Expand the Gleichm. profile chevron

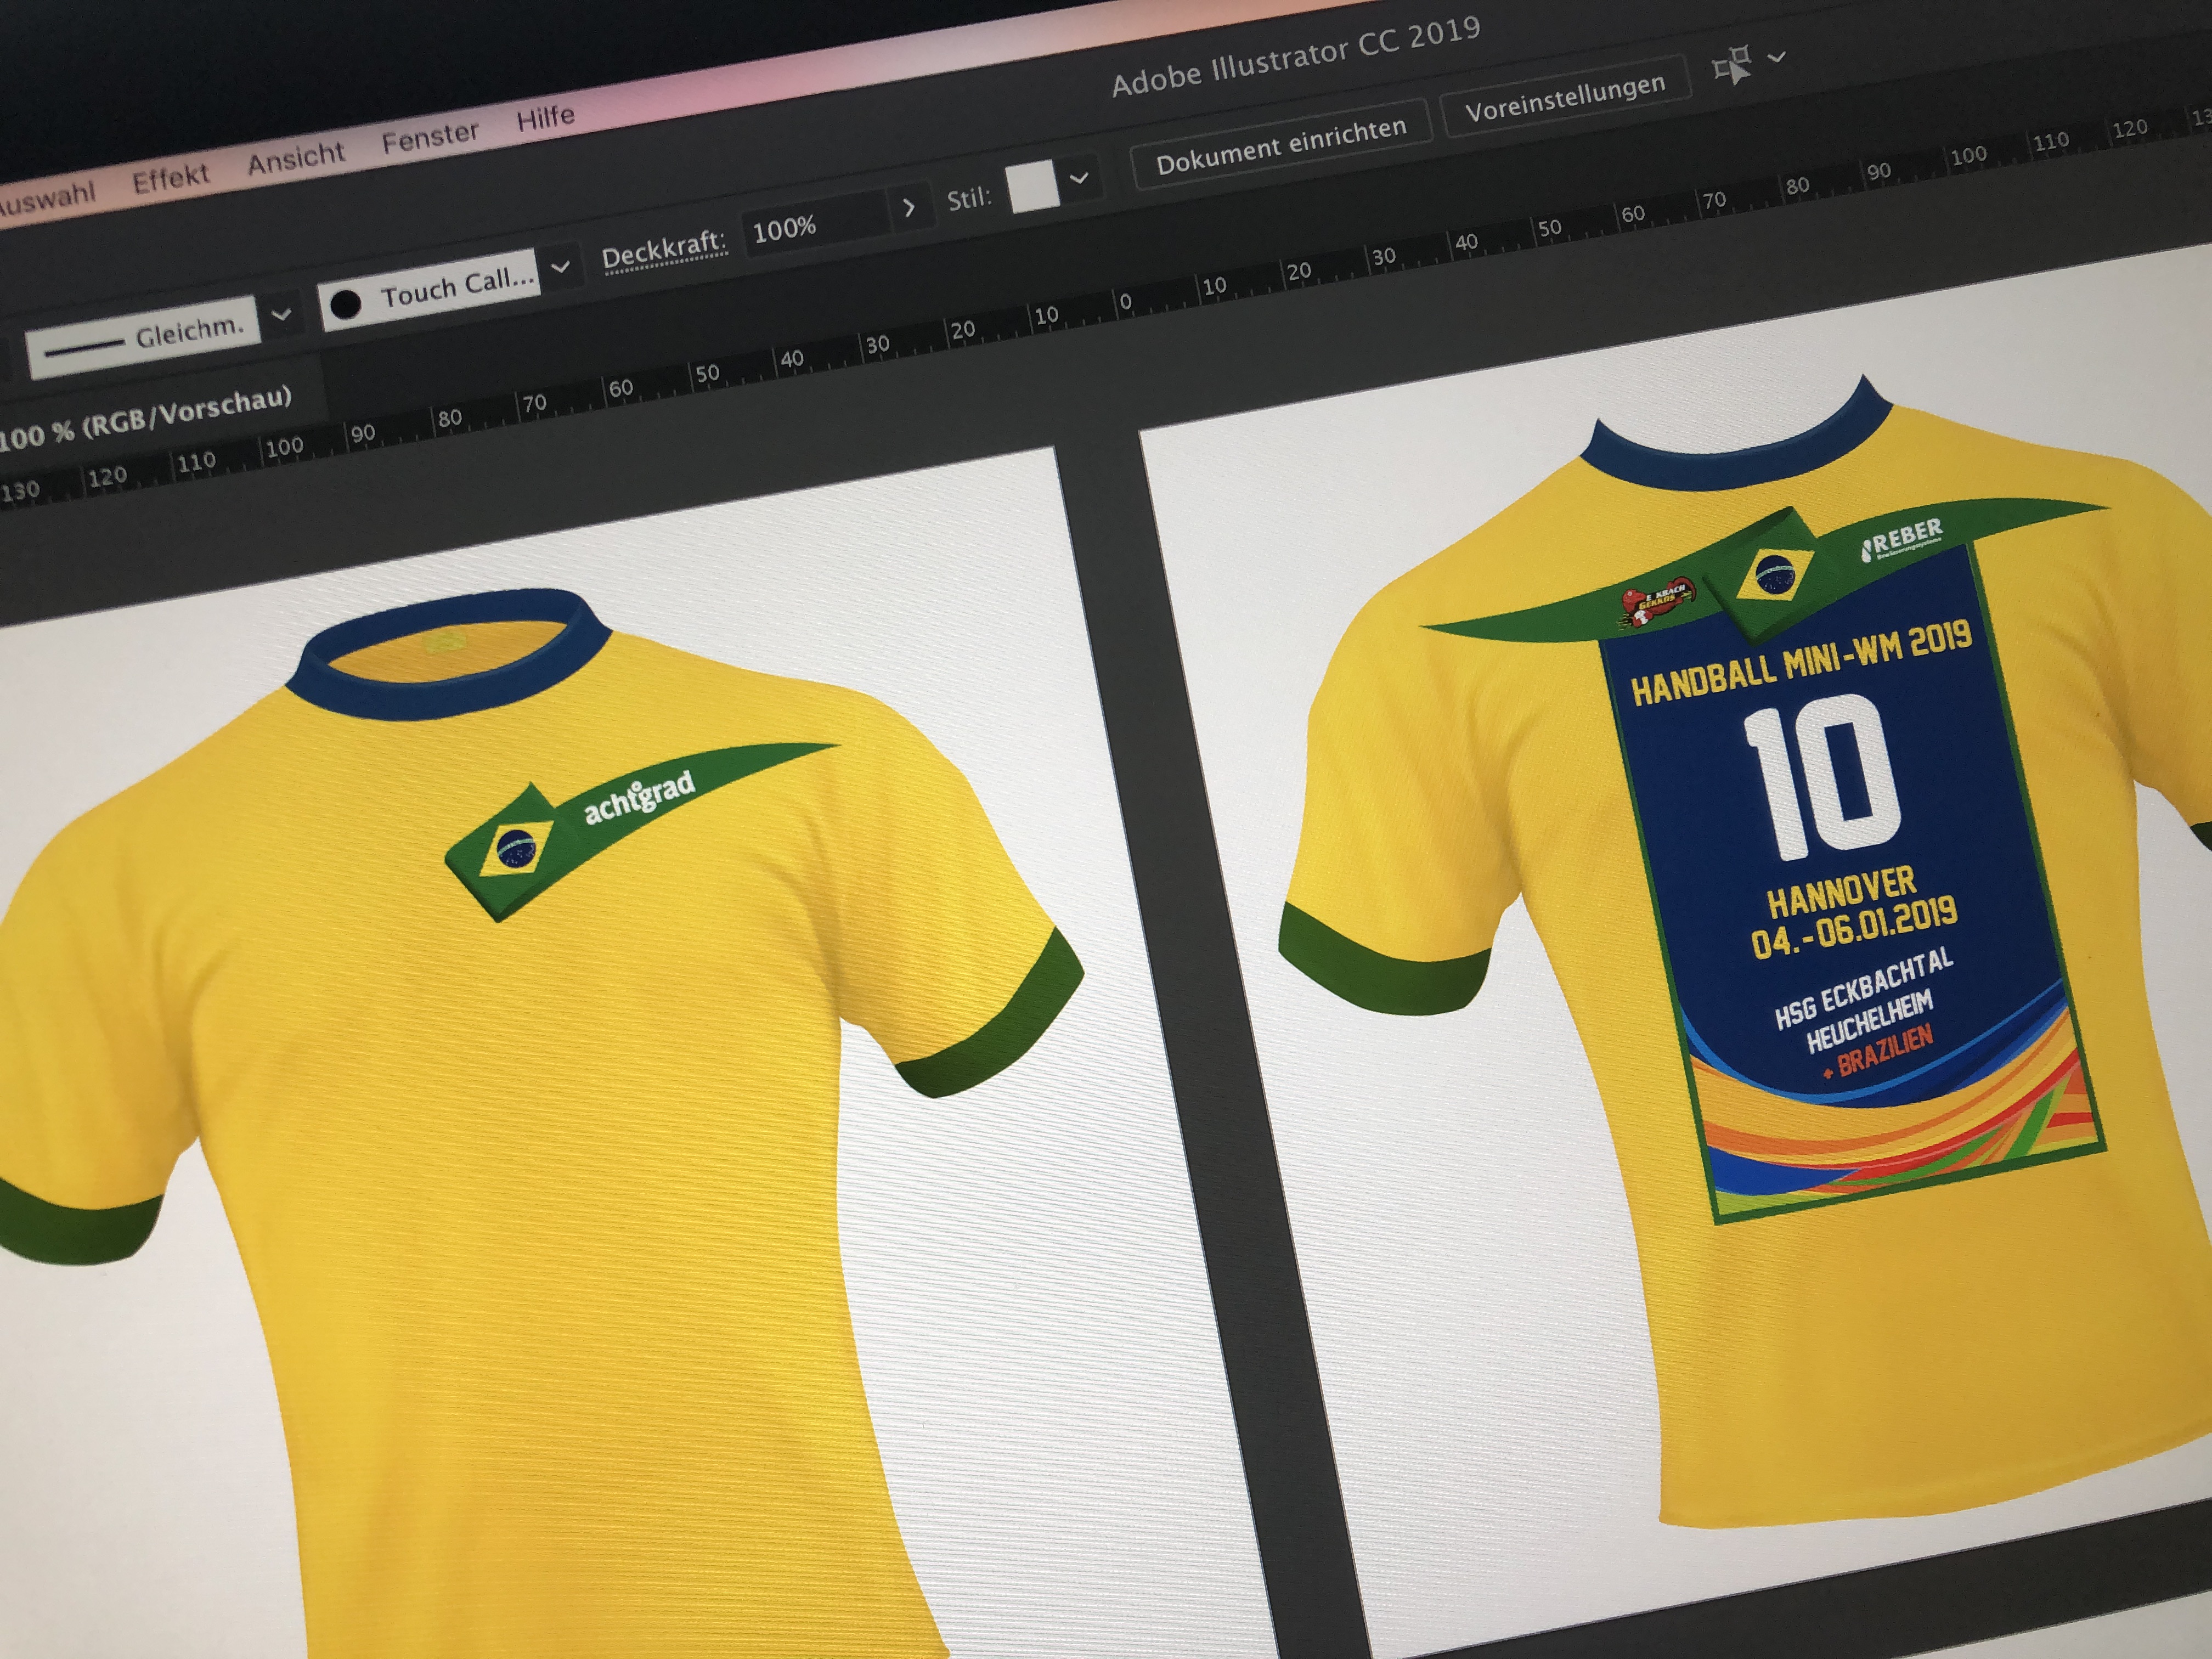coord(282,315)
